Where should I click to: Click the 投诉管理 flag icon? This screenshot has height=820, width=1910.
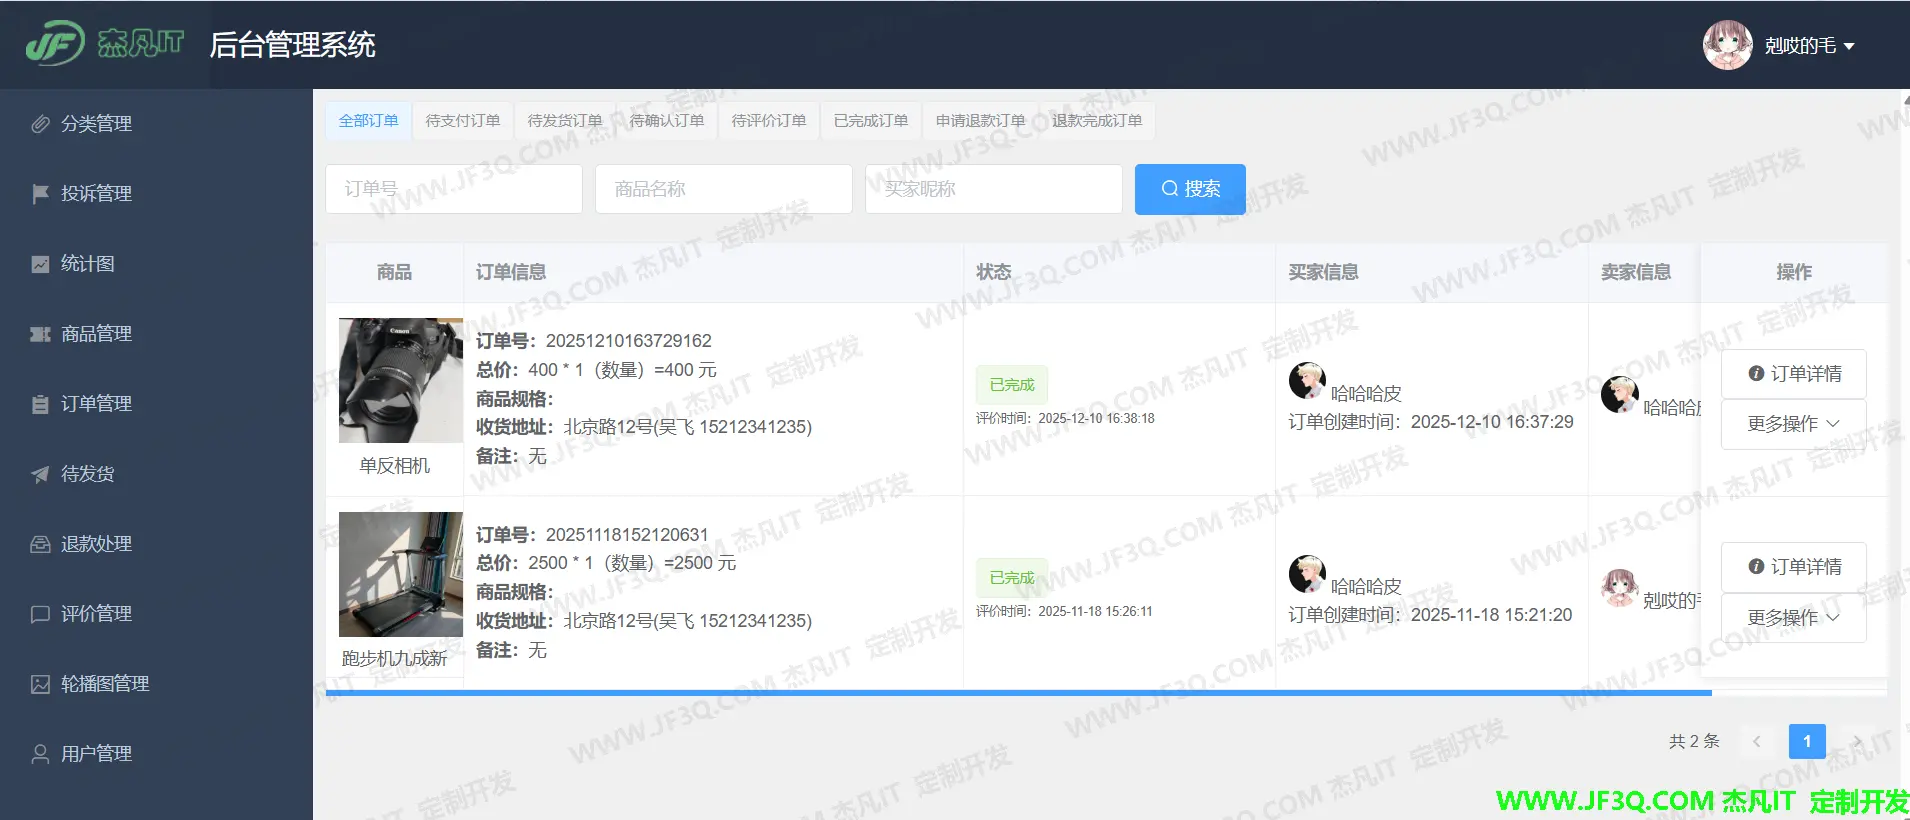tap(40, 194)
